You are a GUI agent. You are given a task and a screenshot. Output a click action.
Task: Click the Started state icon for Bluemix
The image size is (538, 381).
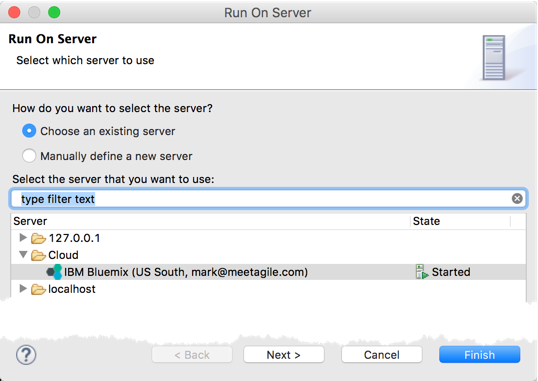pyautogui.click(x=421, y=272)
